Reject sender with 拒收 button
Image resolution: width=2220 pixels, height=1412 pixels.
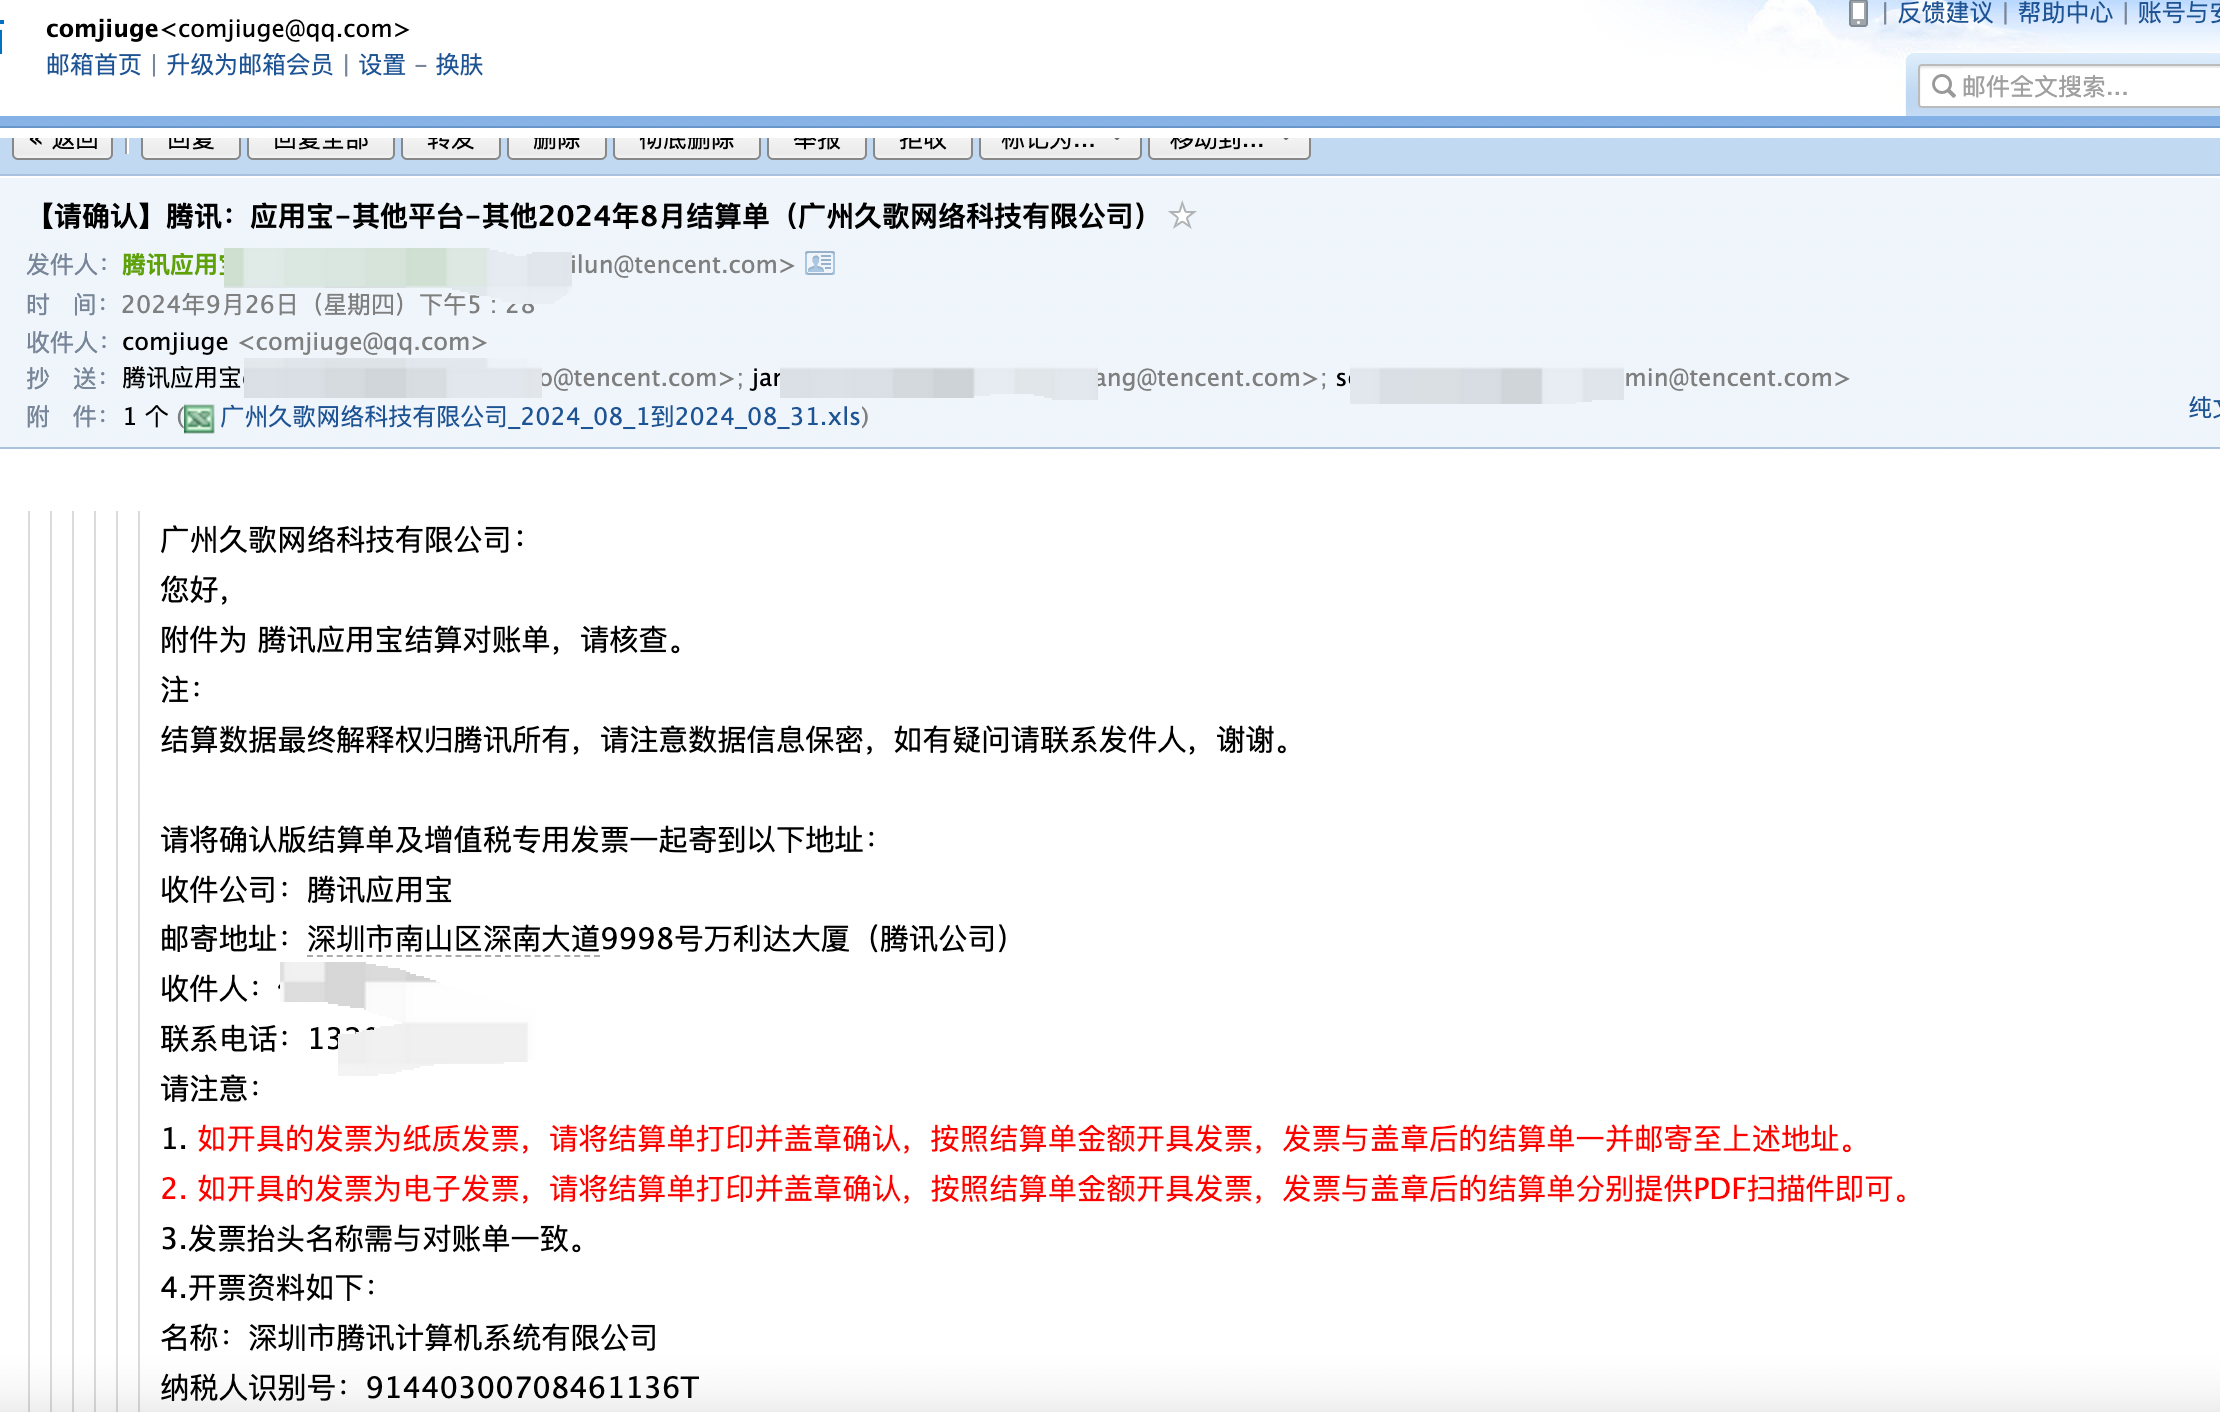(923, 144)
